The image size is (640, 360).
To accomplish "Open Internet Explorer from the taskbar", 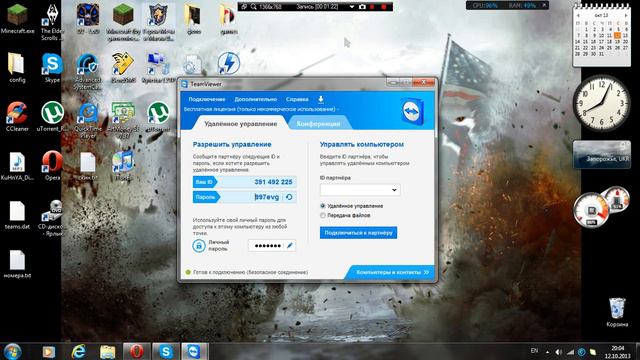I will (78, 351).
